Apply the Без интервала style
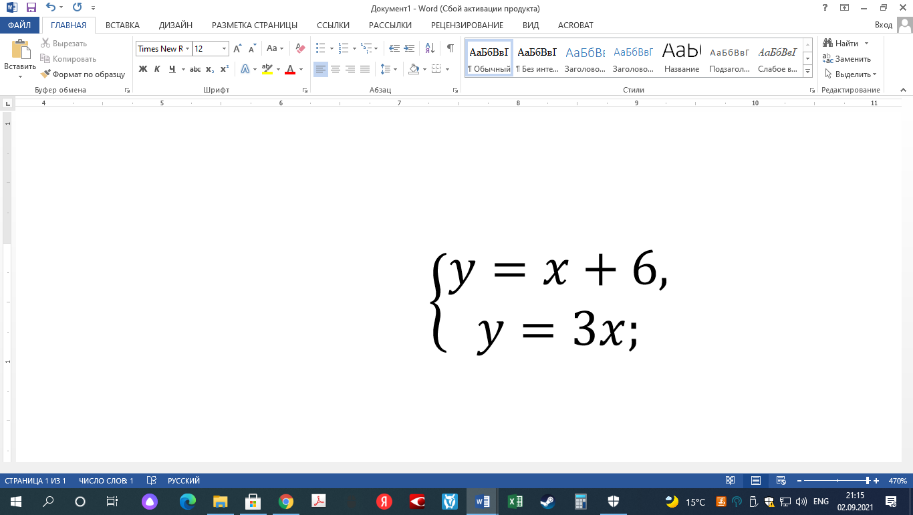The image size is (913, 515). click(537, 57)
